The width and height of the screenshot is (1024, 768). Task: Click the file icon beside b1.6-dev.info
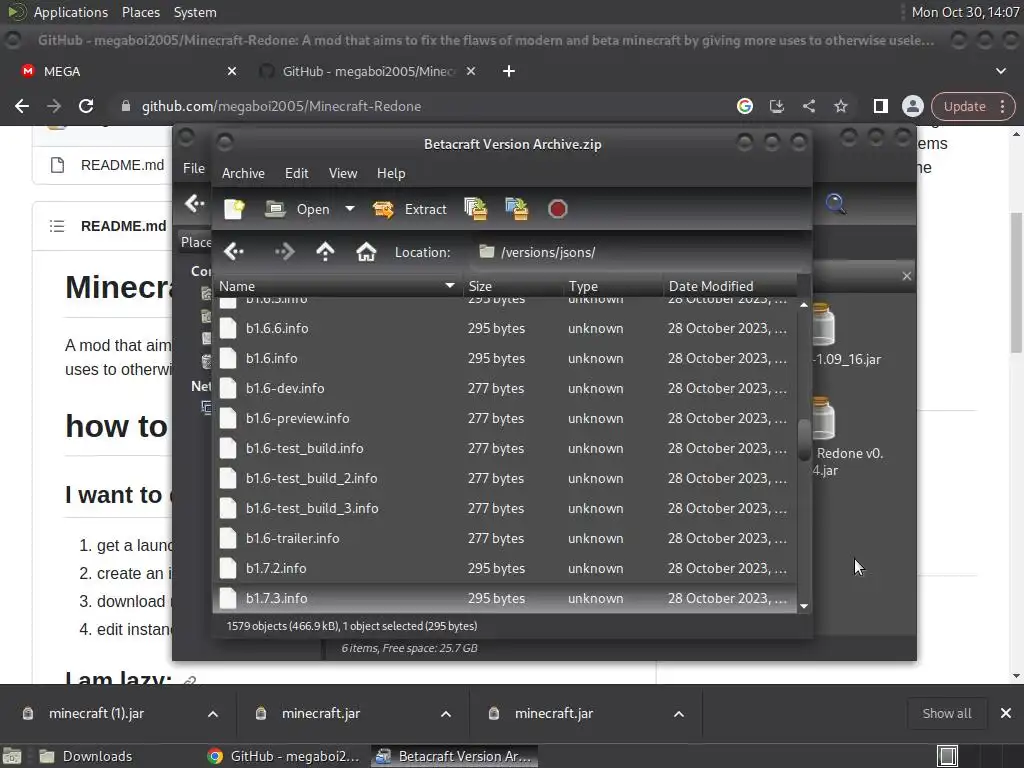[228, 388]
